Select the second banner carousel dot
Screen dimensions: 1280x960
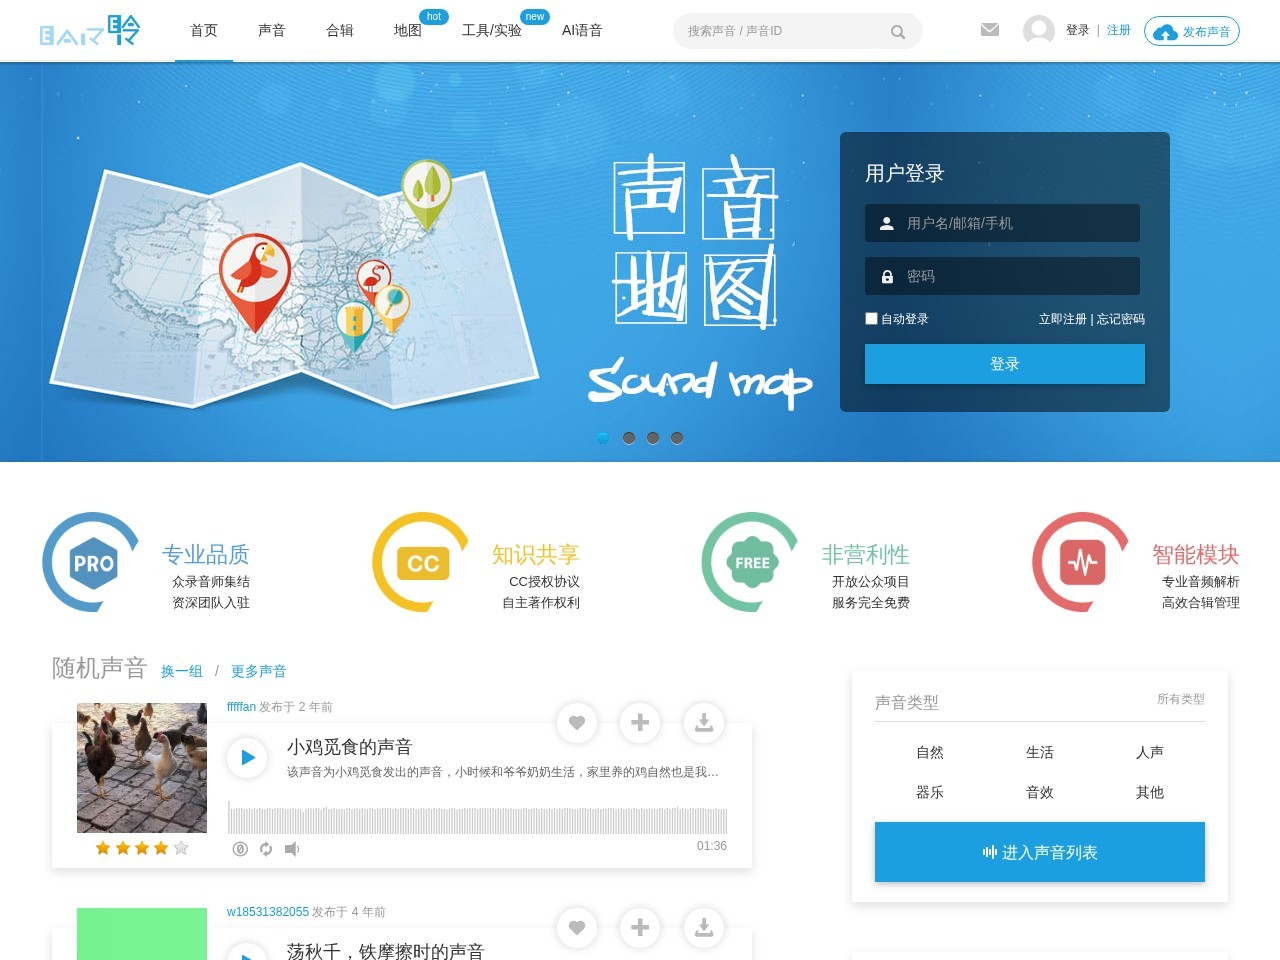(x=629, y=438)
